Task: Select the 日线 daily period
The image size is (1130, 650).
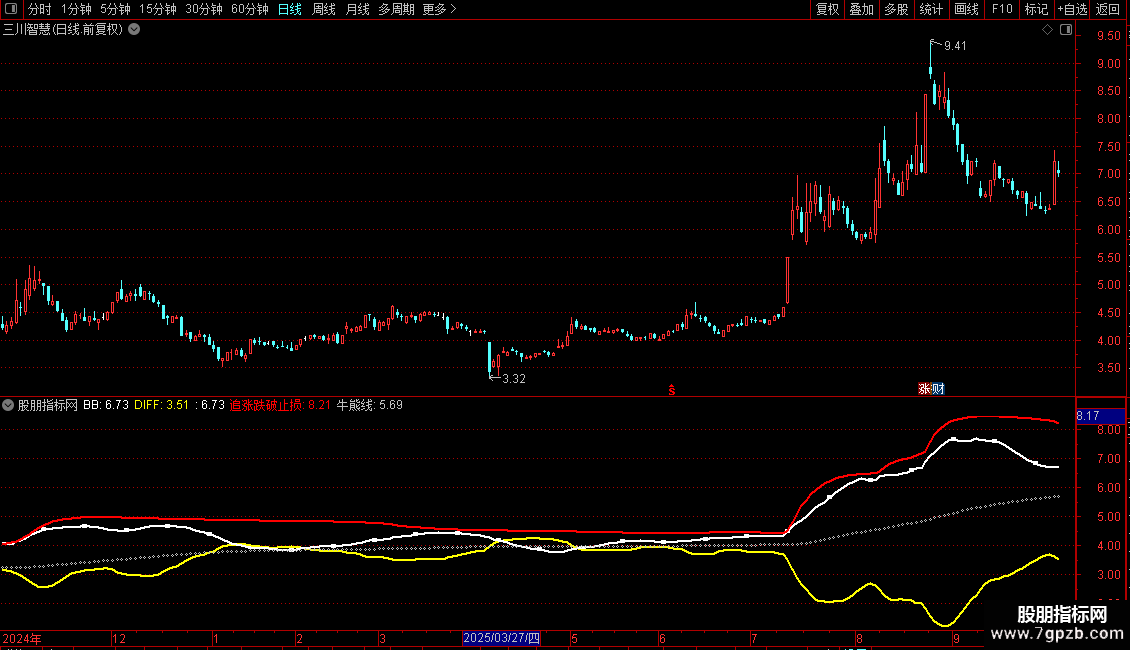Action: 290,9
